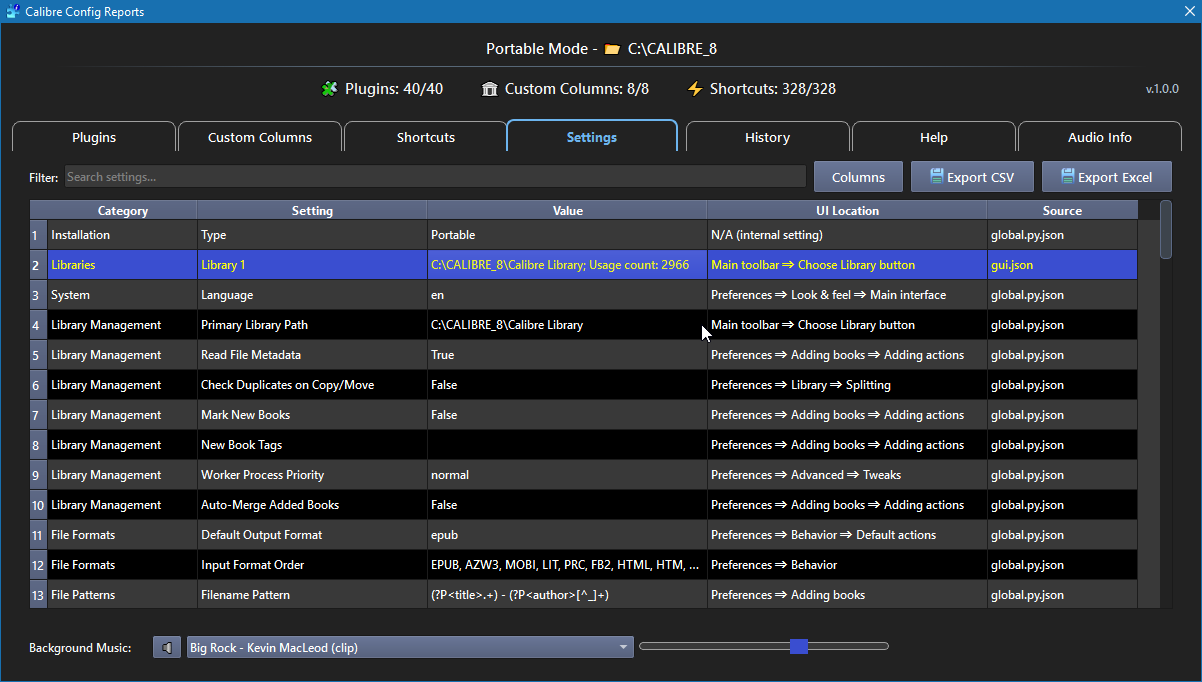Mute background music with speaker button
1202x682 pixels.
pos(167,647)
